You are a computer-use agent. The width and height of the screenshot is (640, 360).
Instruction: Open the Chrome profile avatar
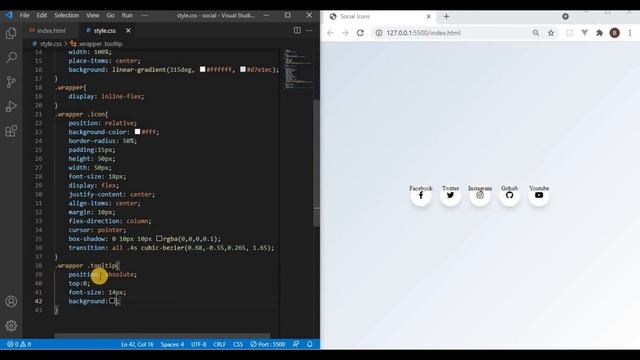coord(614,33)
